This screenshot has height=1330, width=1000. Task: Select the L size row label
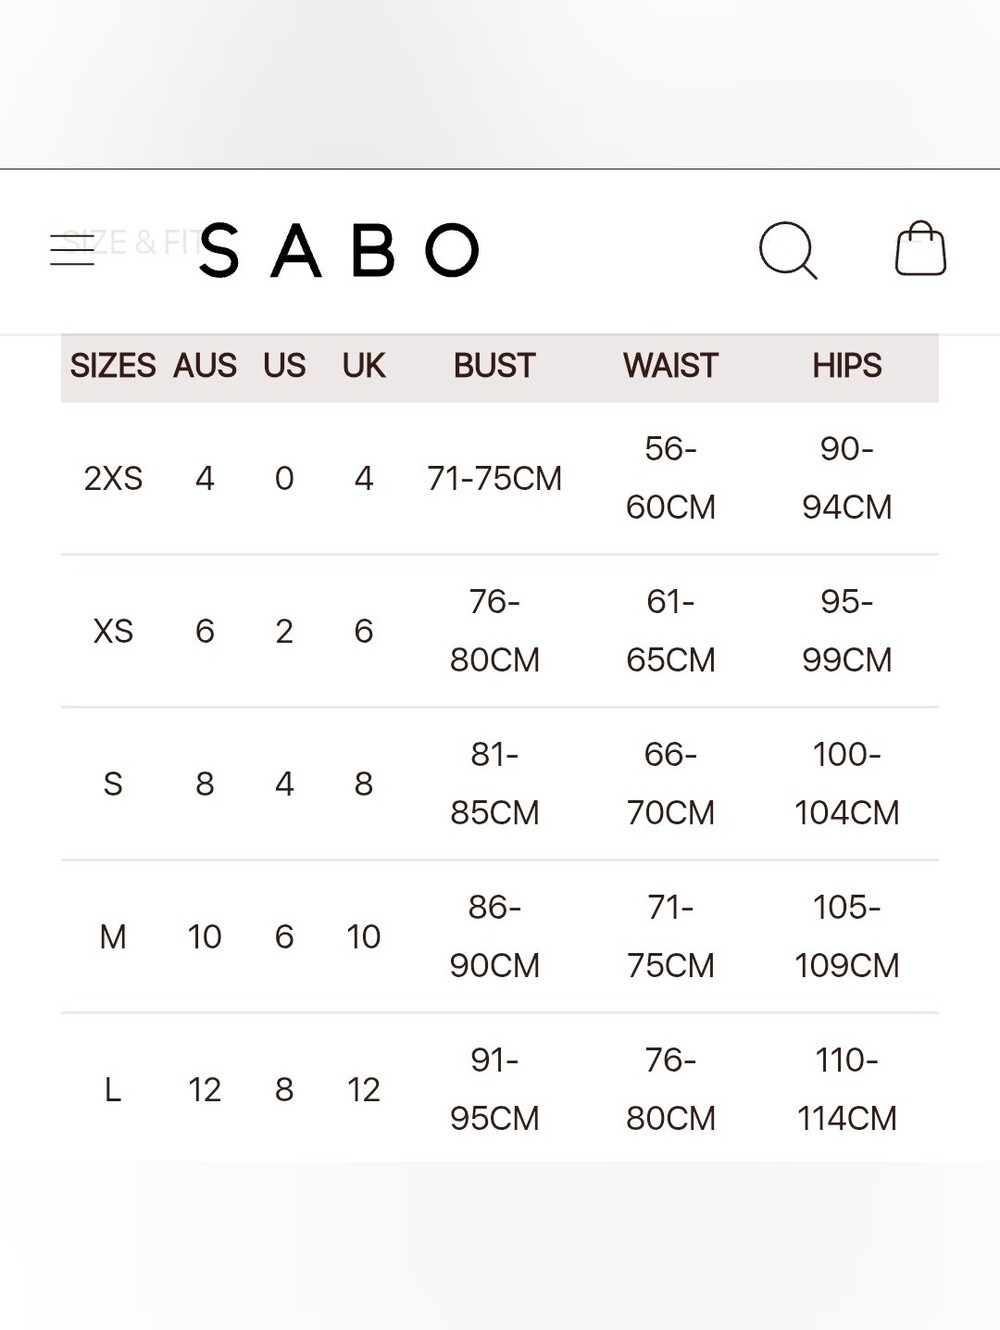pos(113,1090)
